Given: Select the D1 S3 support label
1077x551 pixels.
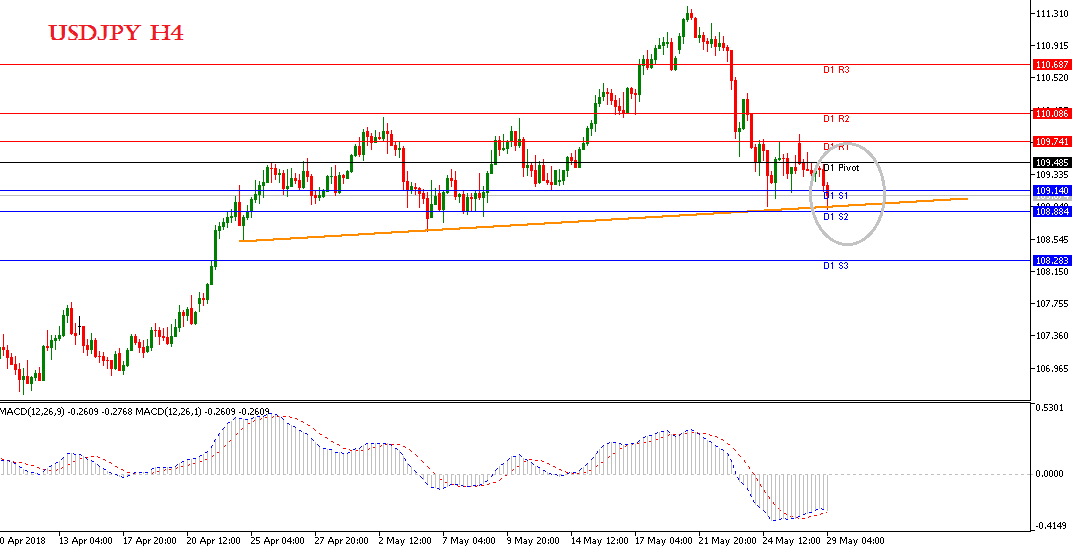Looking at the screenshot, I should [x=835, y=265].
